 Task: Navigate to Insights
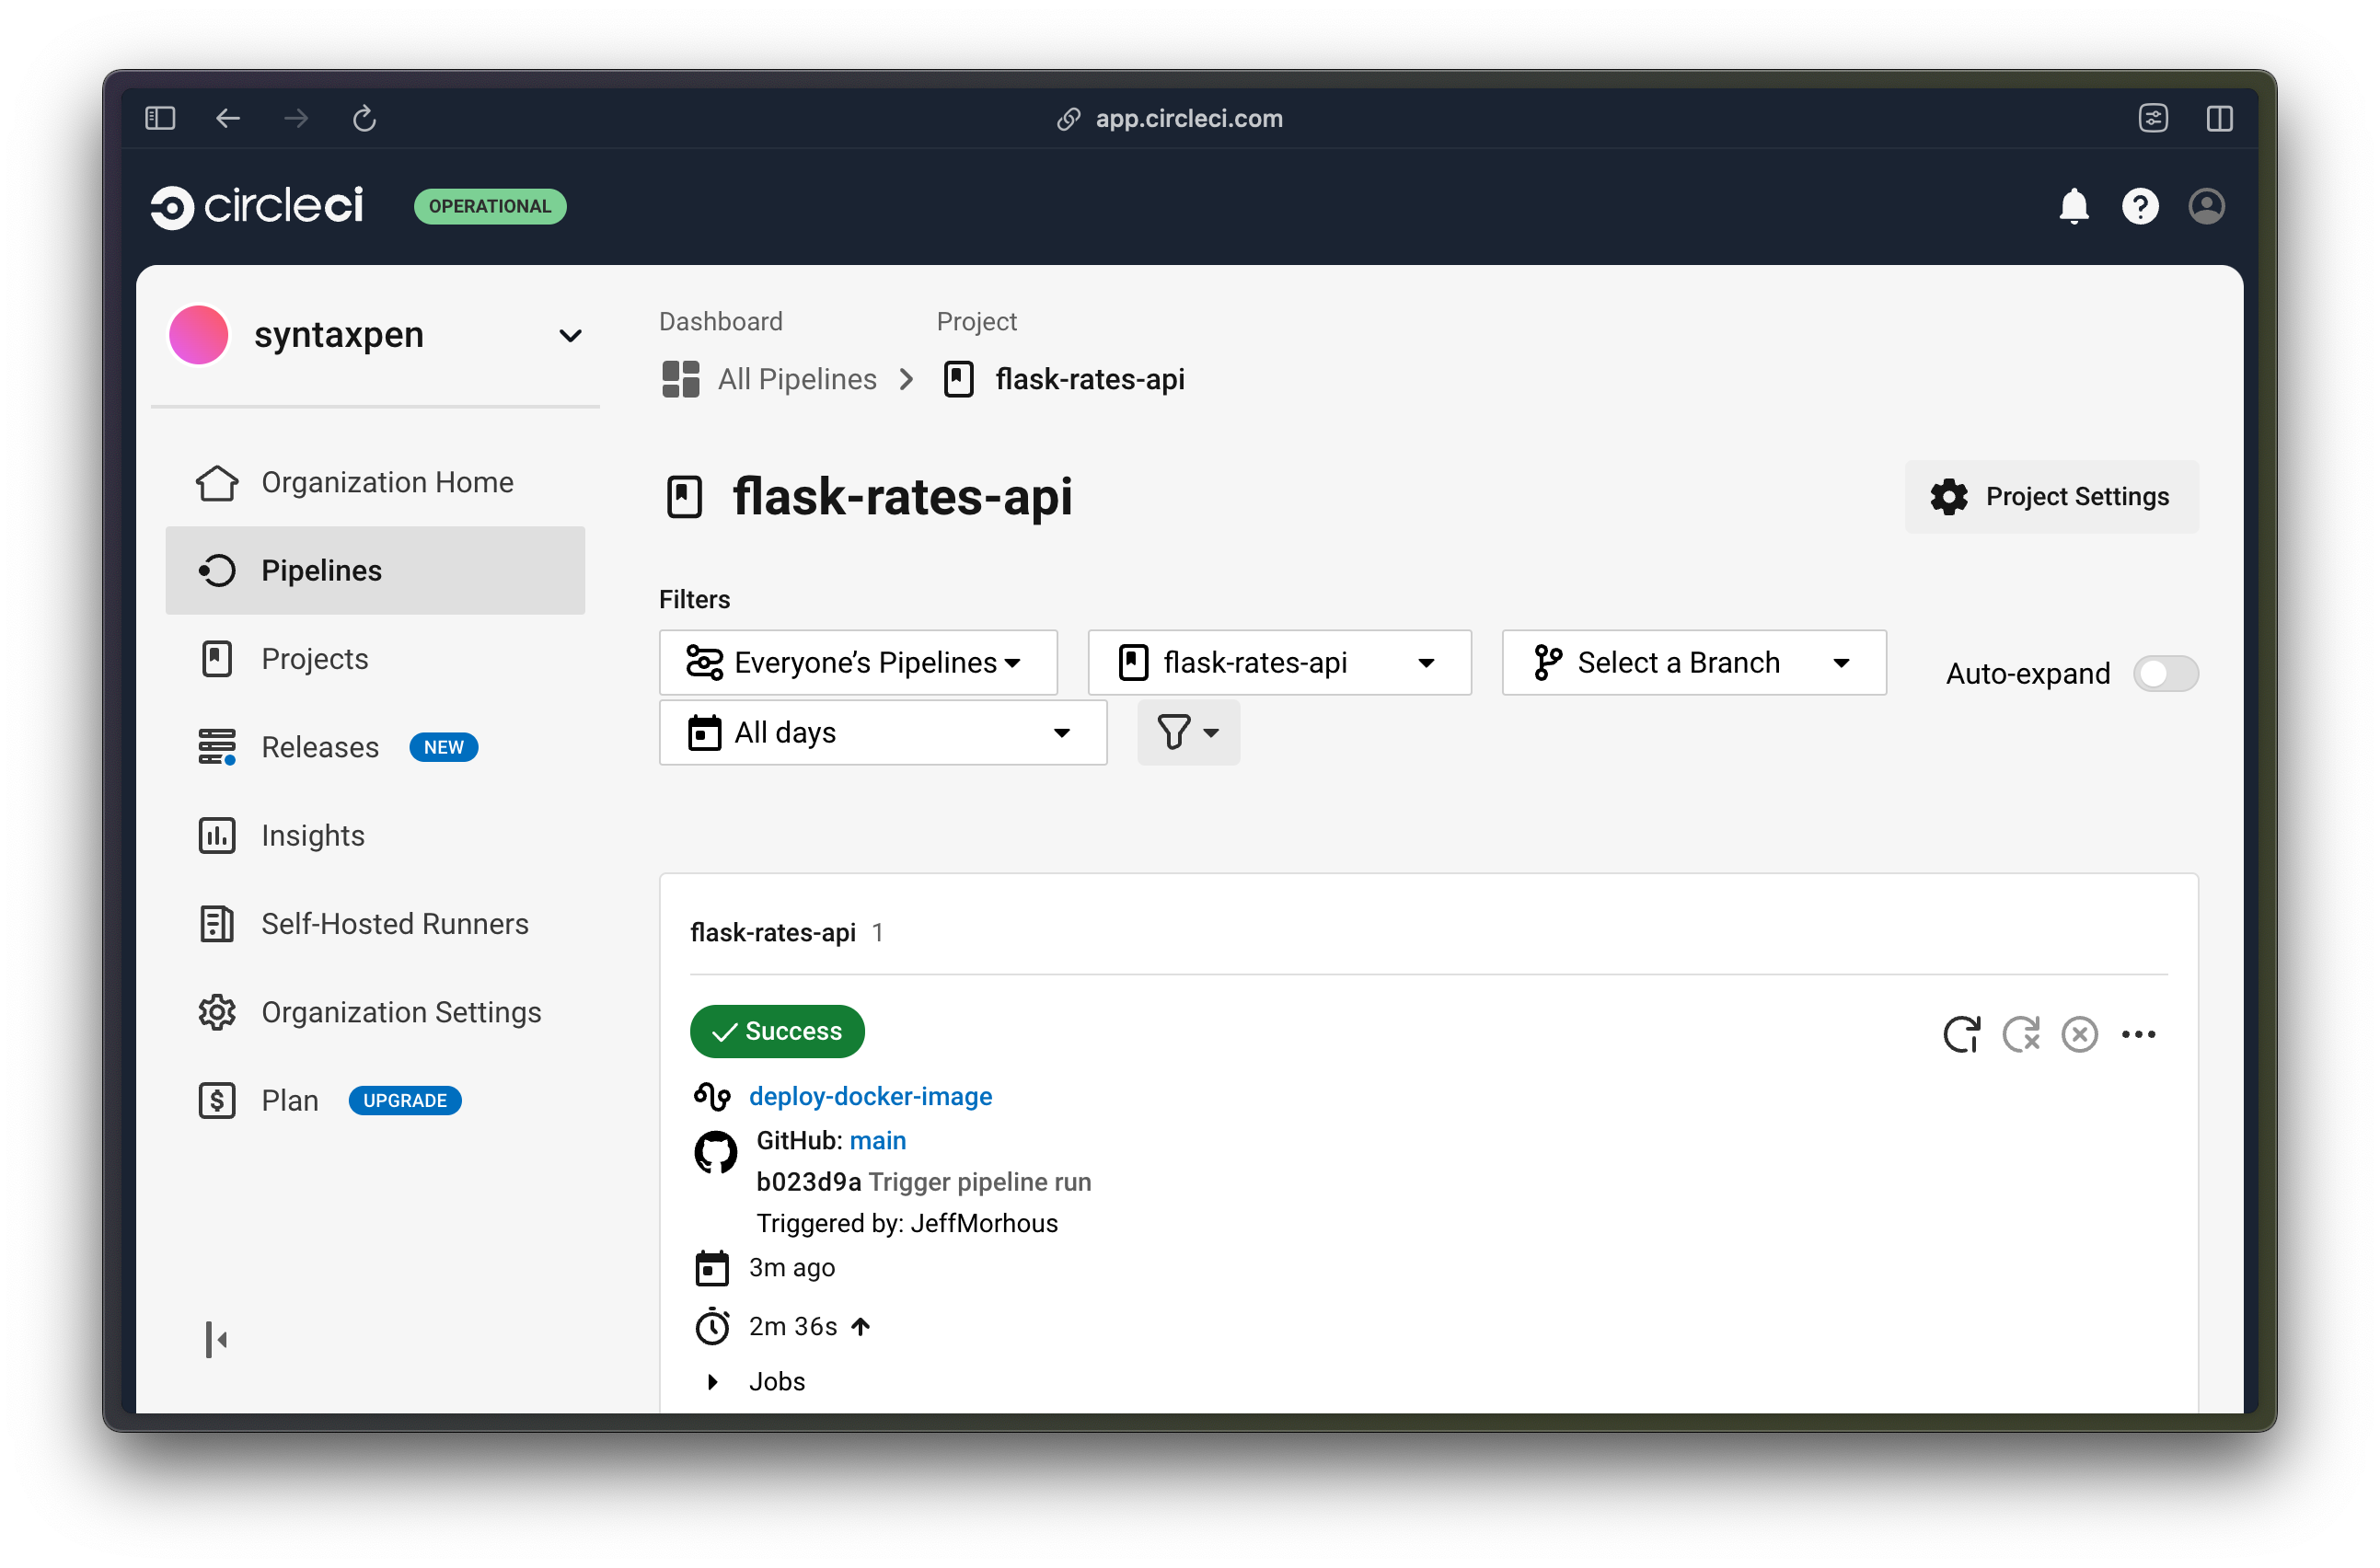coord(312,835)
